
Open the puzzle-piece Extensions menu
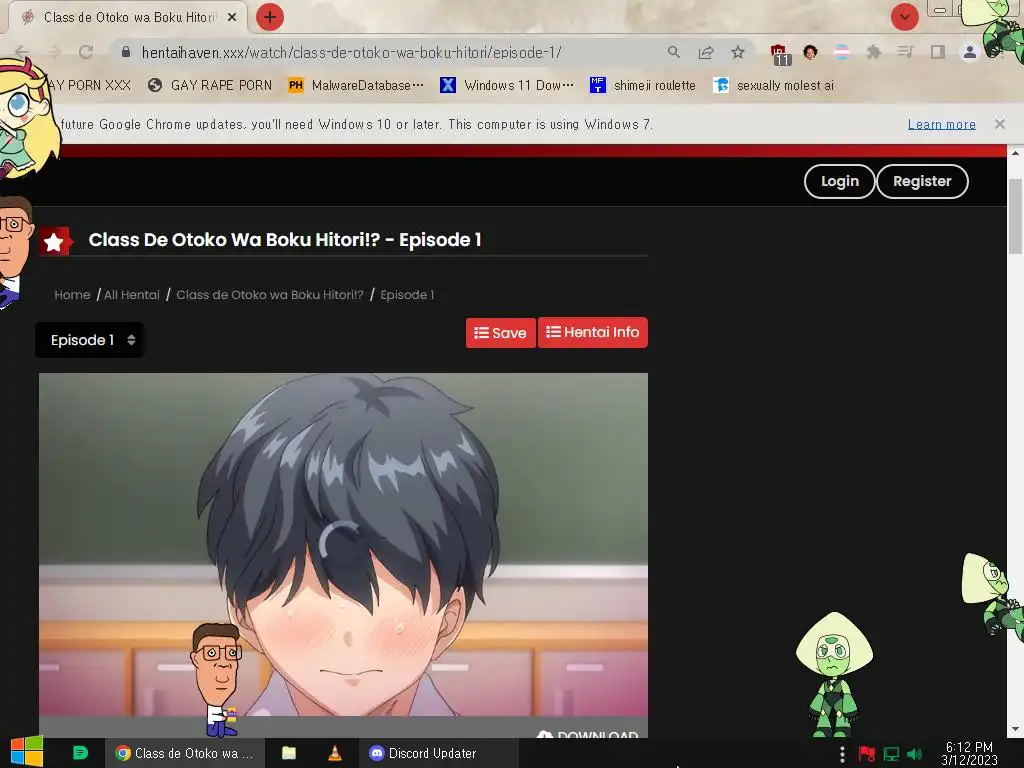point(874,52)
